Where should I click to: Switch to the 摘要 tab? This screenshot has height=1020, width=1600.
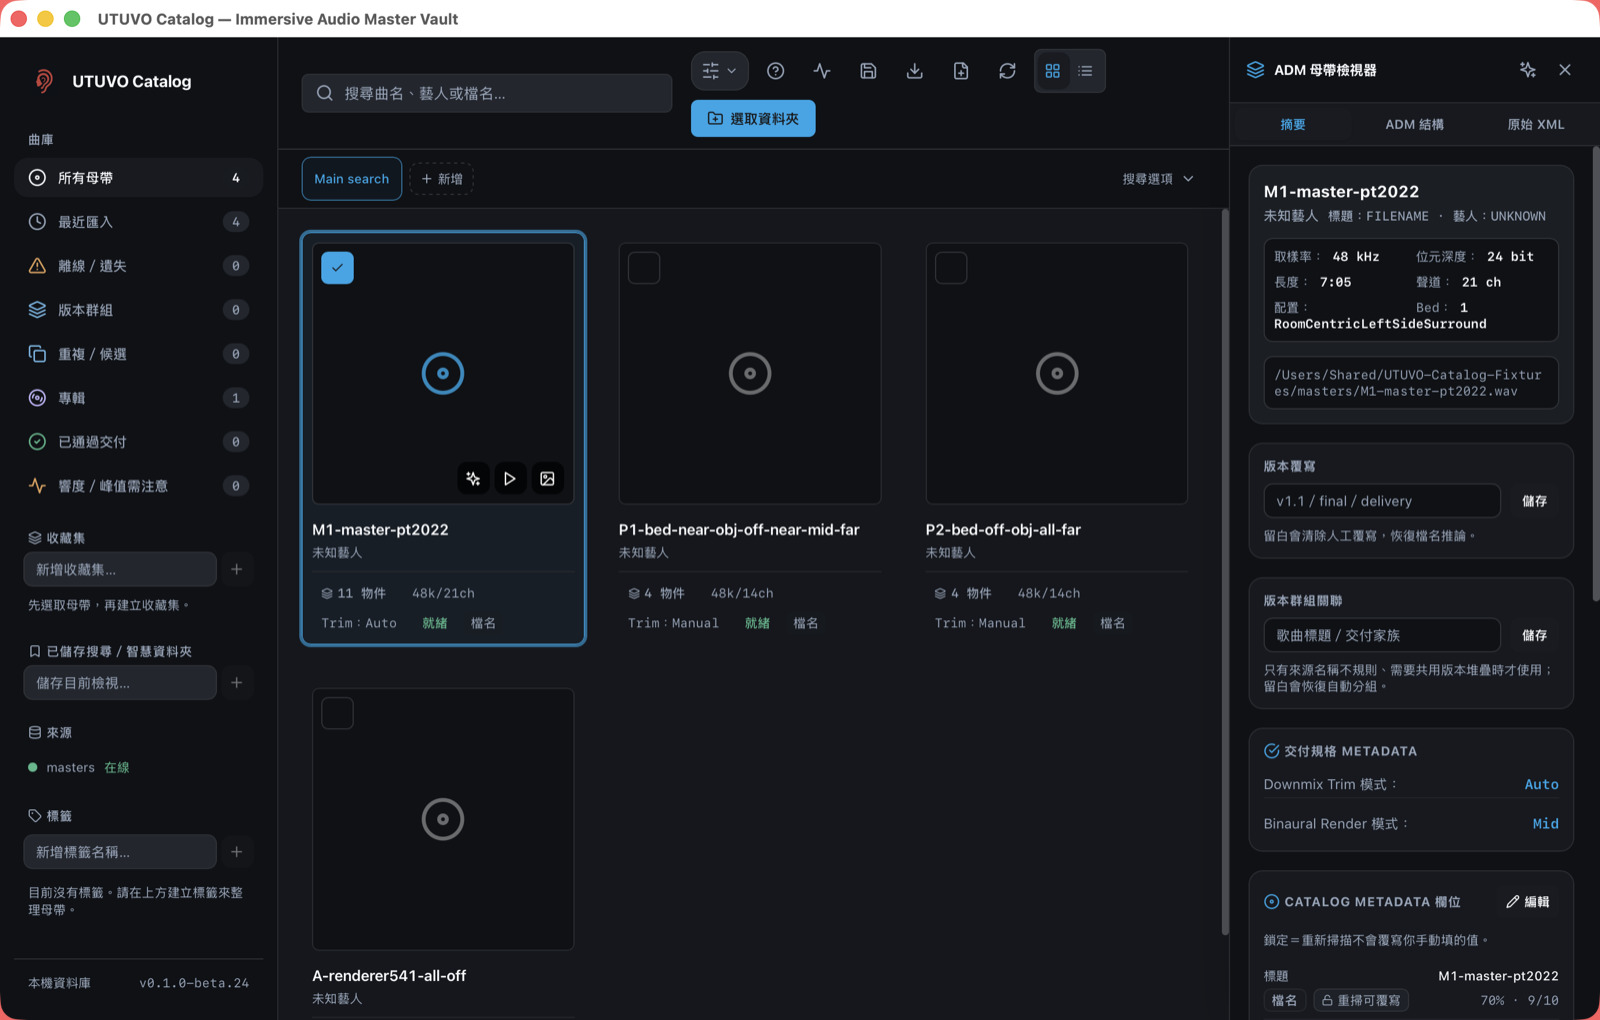[1293, 125]
